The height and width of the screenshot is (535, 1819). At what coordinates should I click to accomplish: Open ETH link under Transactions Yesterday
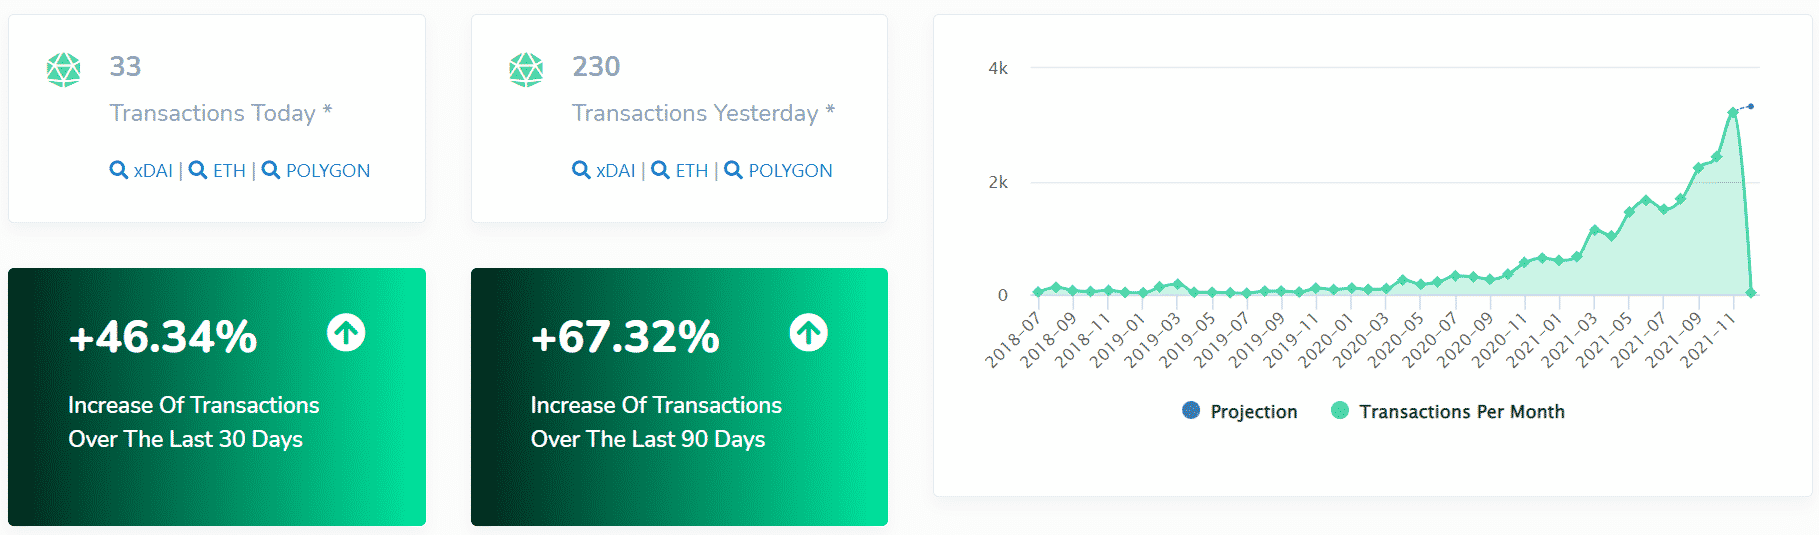click(691, 171)
